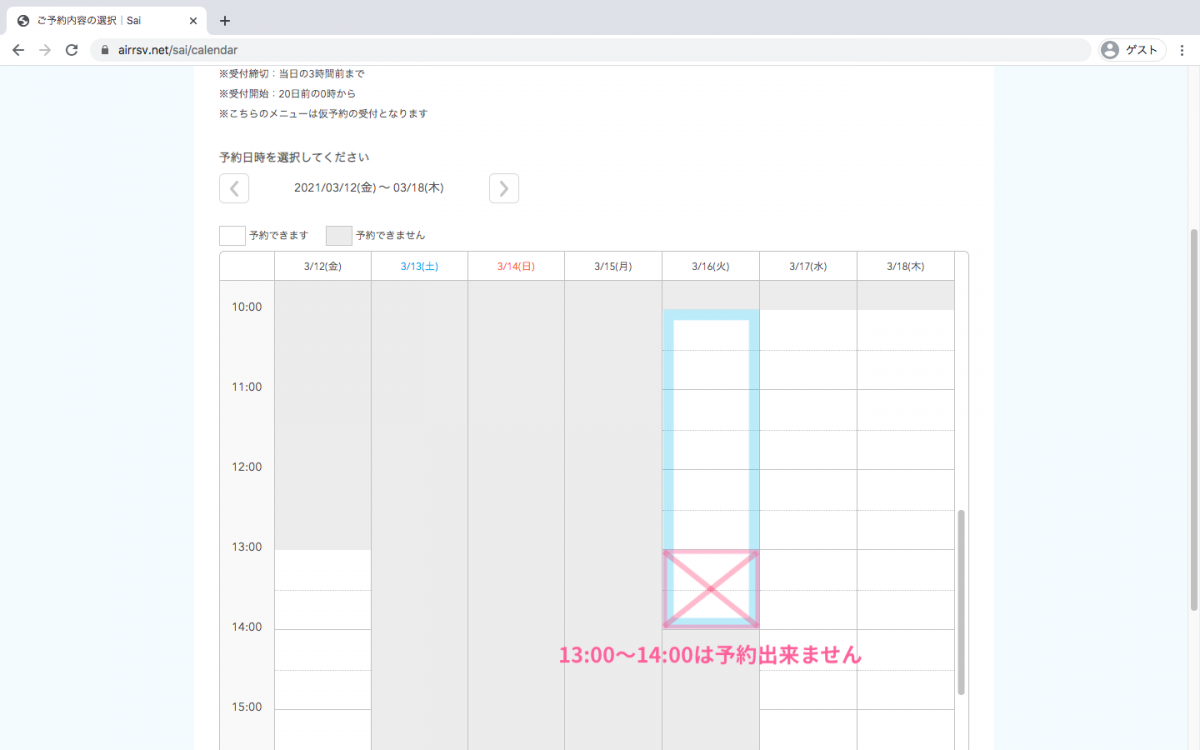Click the 3/15(月) column header
The height and width of the screenshot is (750, 1200).
[613, 267]
